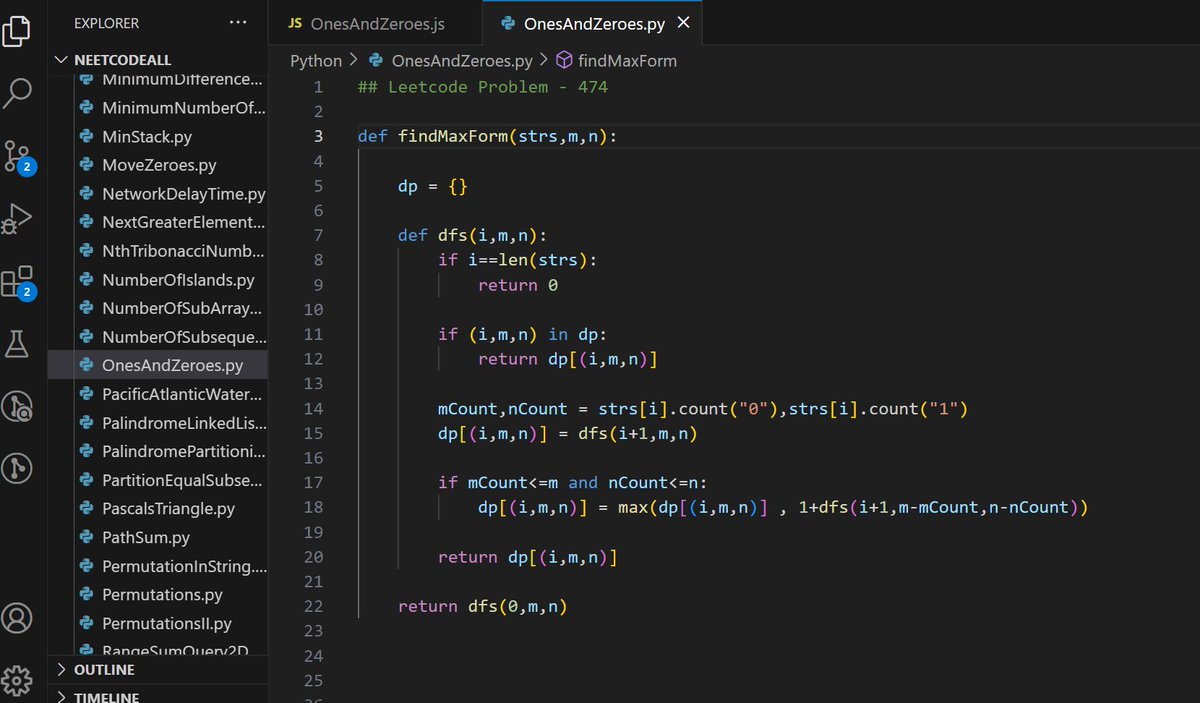Click 'if (i,m,n) in dp:' line
Viewport: 1200px width, 703px height.
(x=522, y=335)
